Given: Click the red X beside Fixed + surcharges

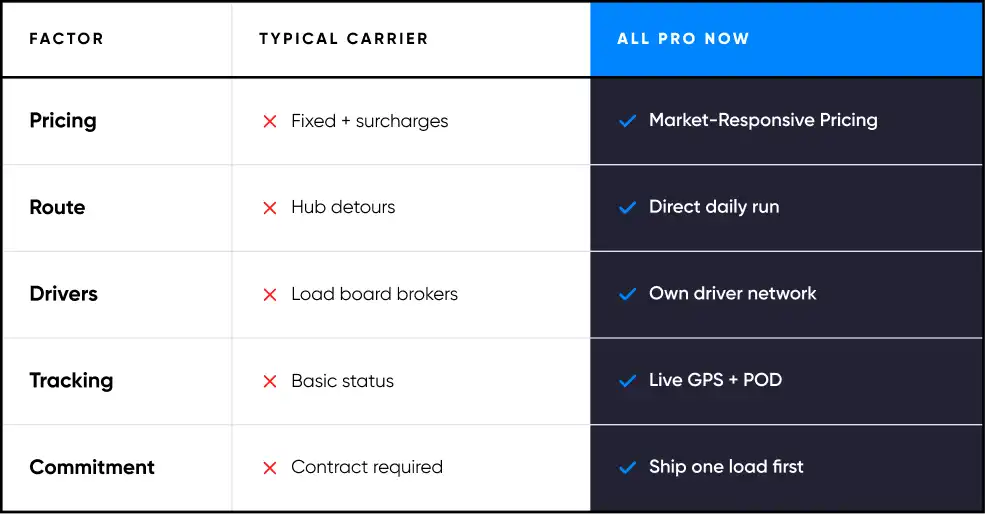Looking at the screenshot, I should [x=270, y=121].
